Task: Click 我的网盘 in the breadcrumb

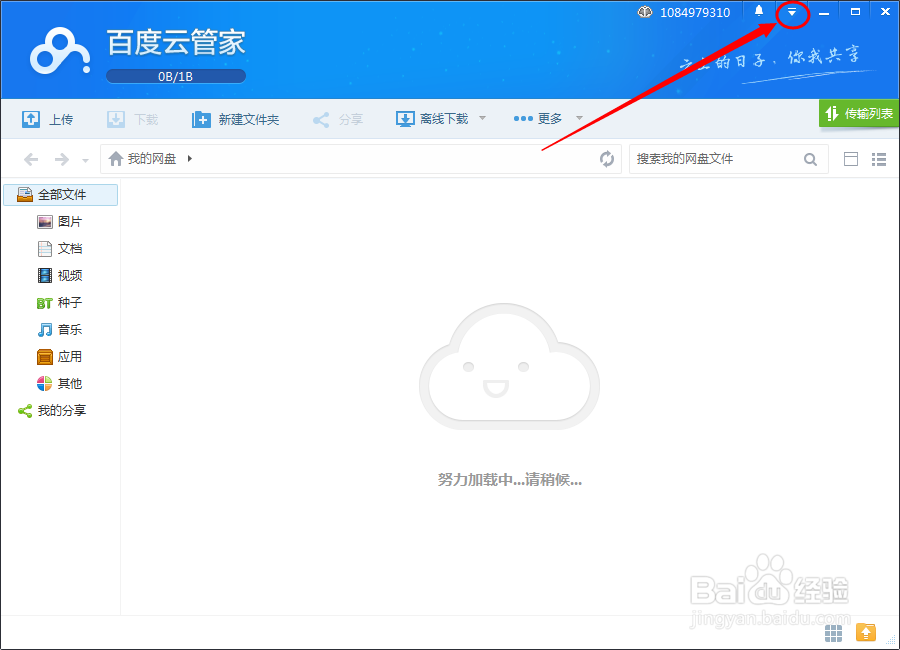Action: pos(152,158)
